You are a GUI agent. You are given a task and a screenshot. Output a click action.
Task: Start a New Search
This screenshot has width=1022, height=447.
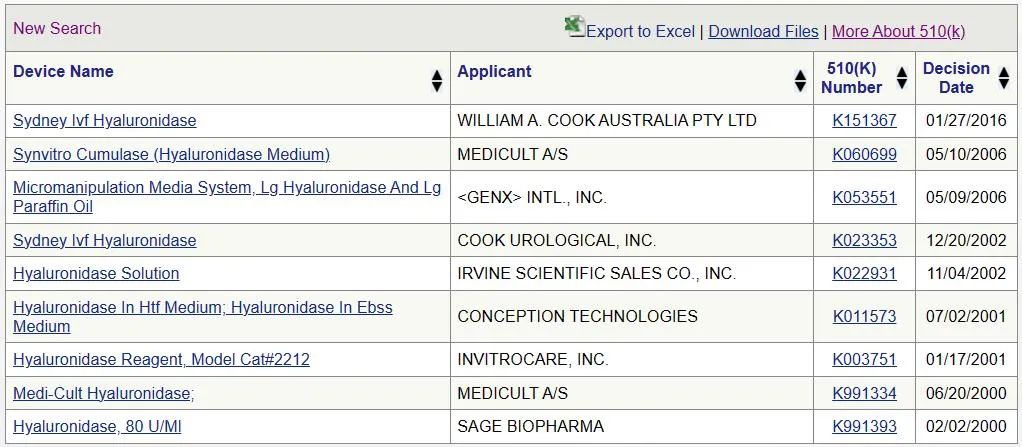pyautogui.click(x=57, y=29)
